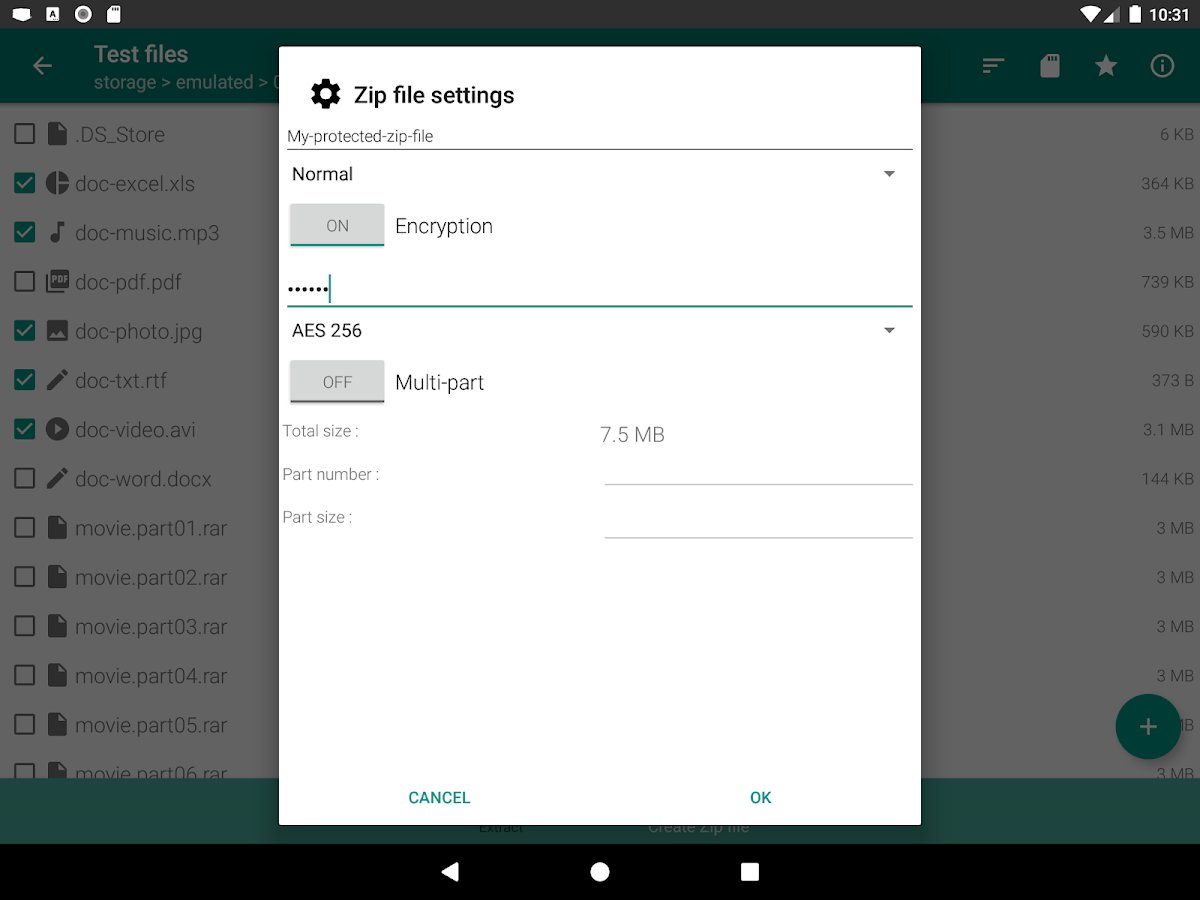Click the Part number input field
The height and width of the screenshot is (900, 1200).
click(x=758, y=470)
